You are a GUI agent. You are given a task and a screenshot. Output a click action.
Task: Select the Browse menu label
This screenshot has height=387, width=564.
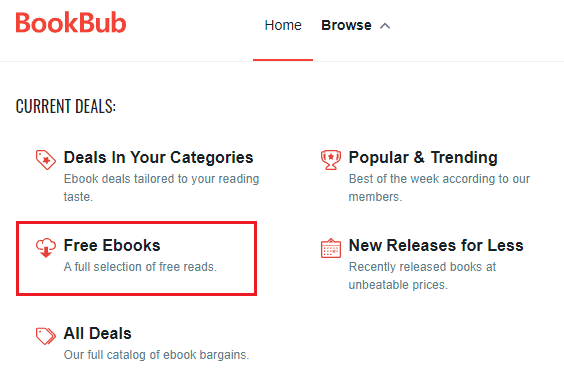tap(346, 25)
